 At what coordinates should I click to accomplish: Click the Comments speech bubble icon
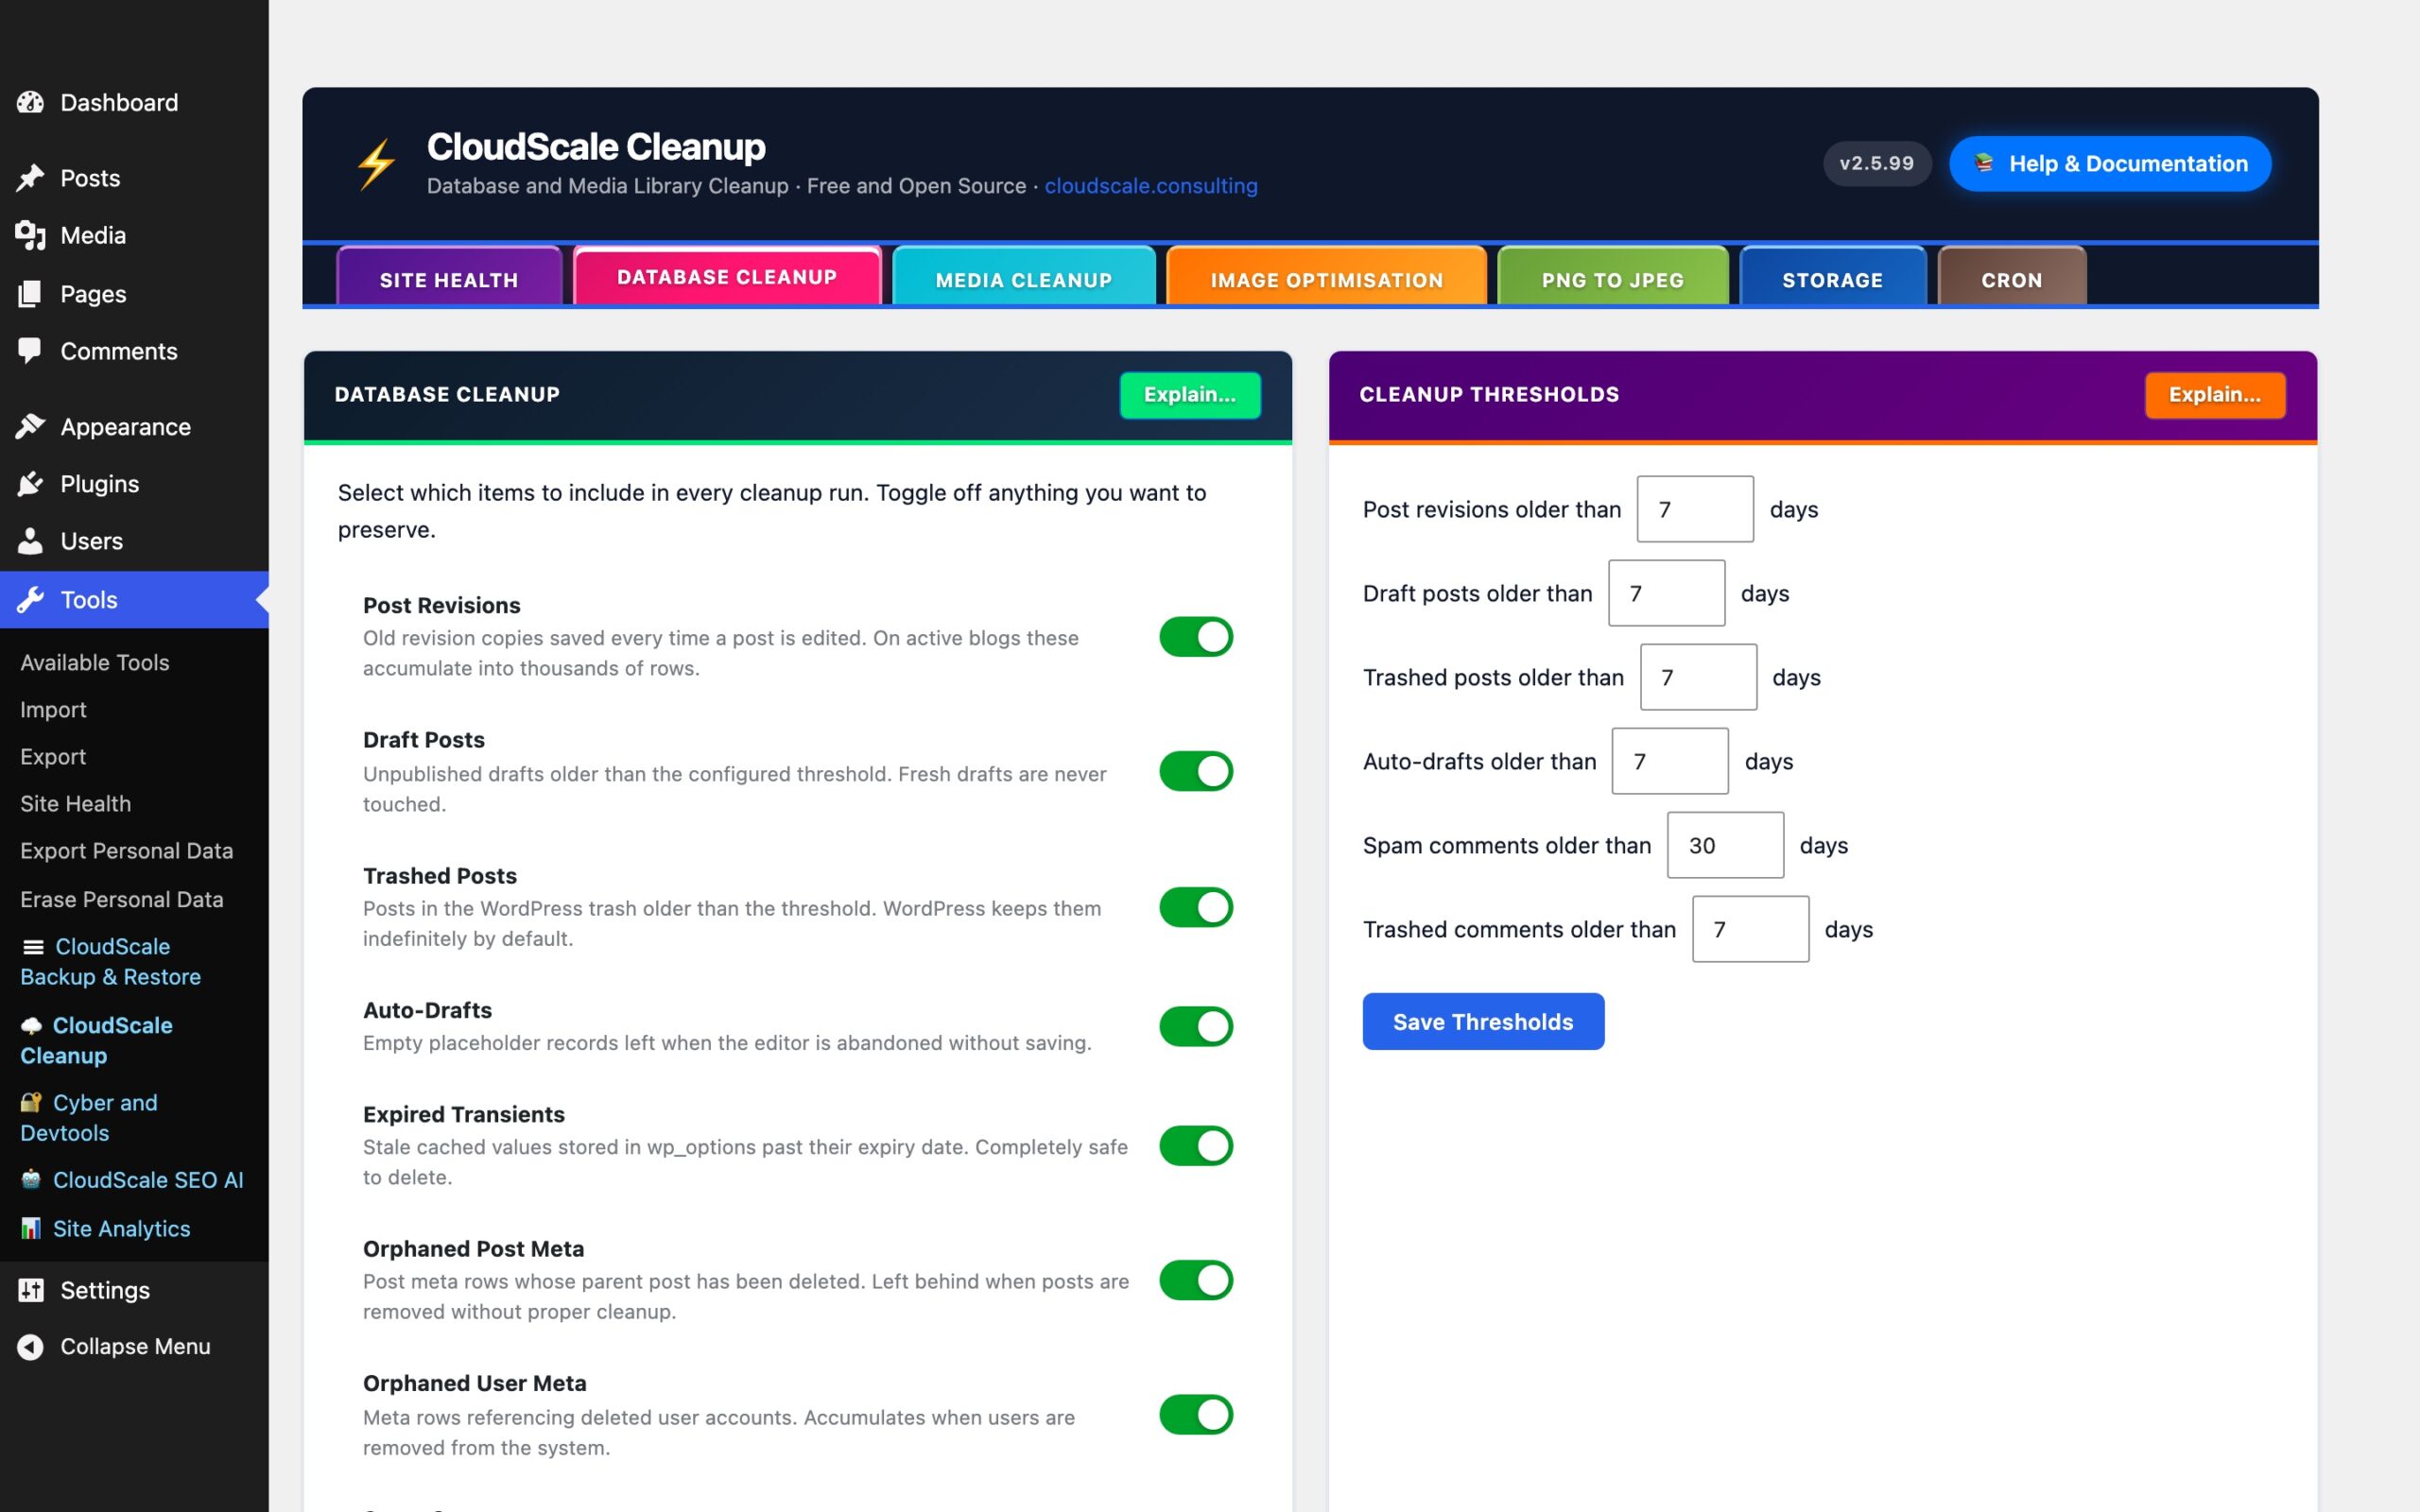coord(30,350)
